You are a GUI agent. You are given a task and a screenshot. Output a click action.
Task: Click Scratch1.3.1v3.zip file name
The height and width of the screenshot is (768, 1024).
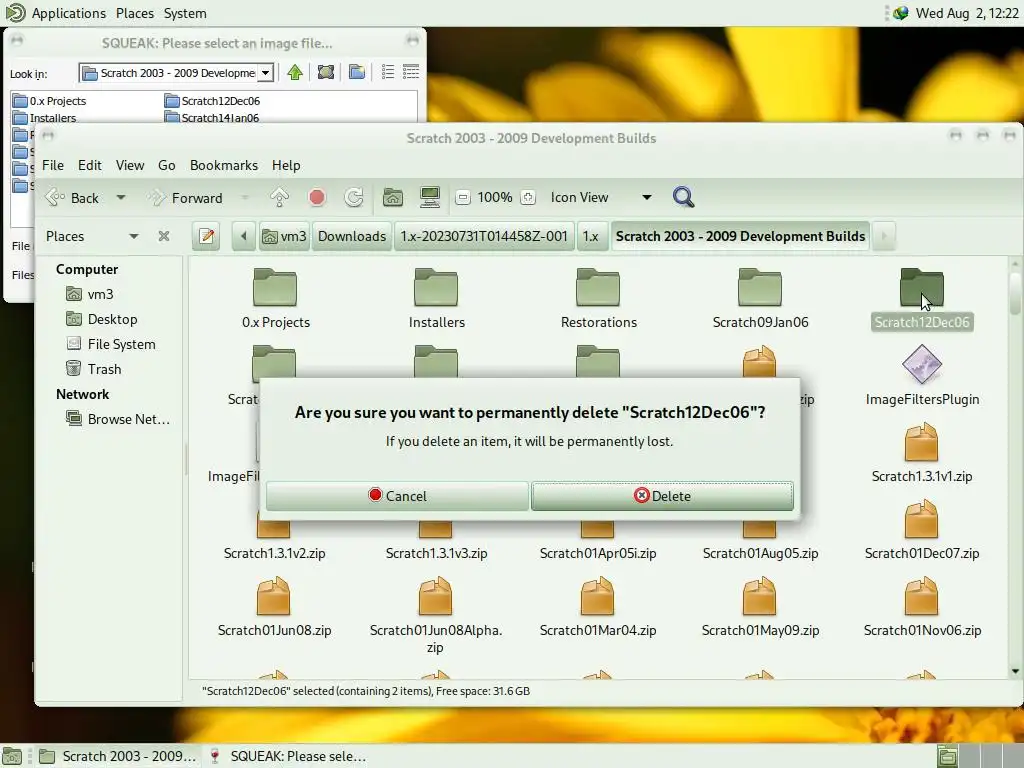436,553
